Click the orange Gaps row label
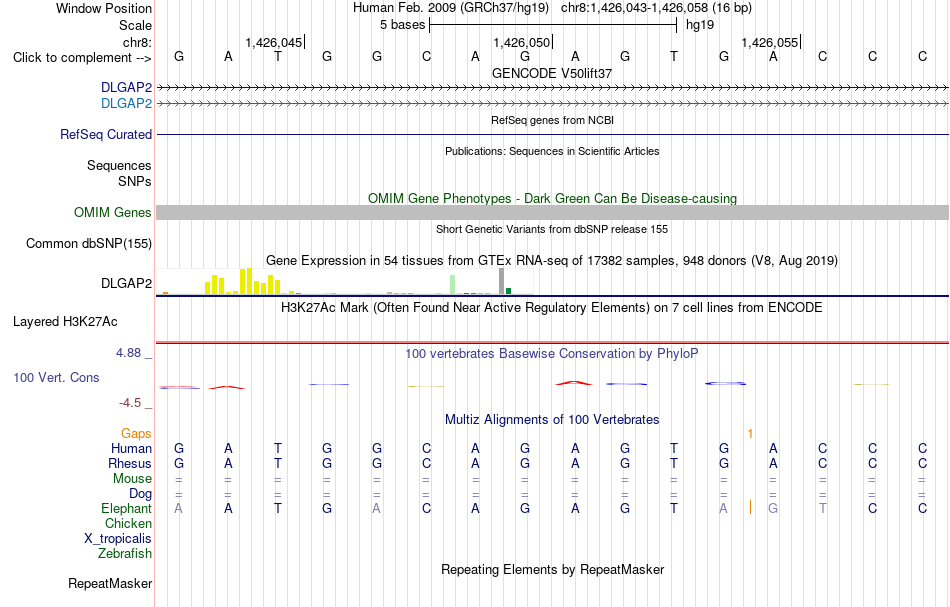This screenshot has width=950, height=607. click(x=136, y=433)
